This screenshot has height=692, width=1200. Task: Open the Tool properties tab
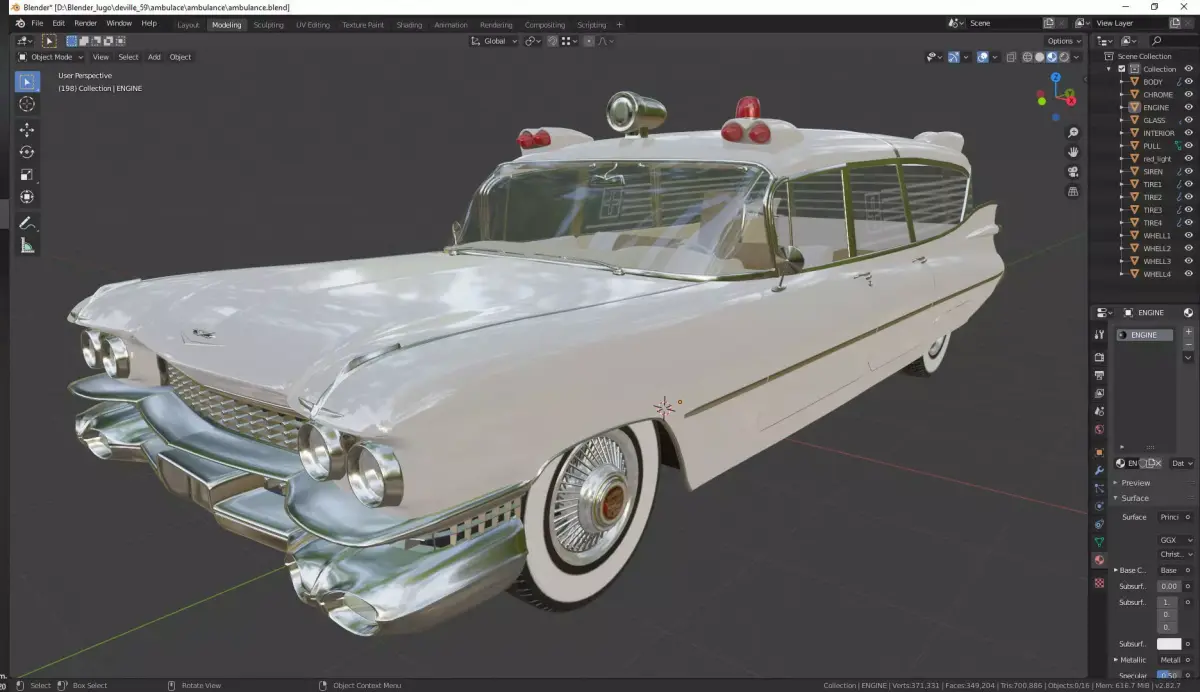pyautogui.click(x=1099, y=334)
